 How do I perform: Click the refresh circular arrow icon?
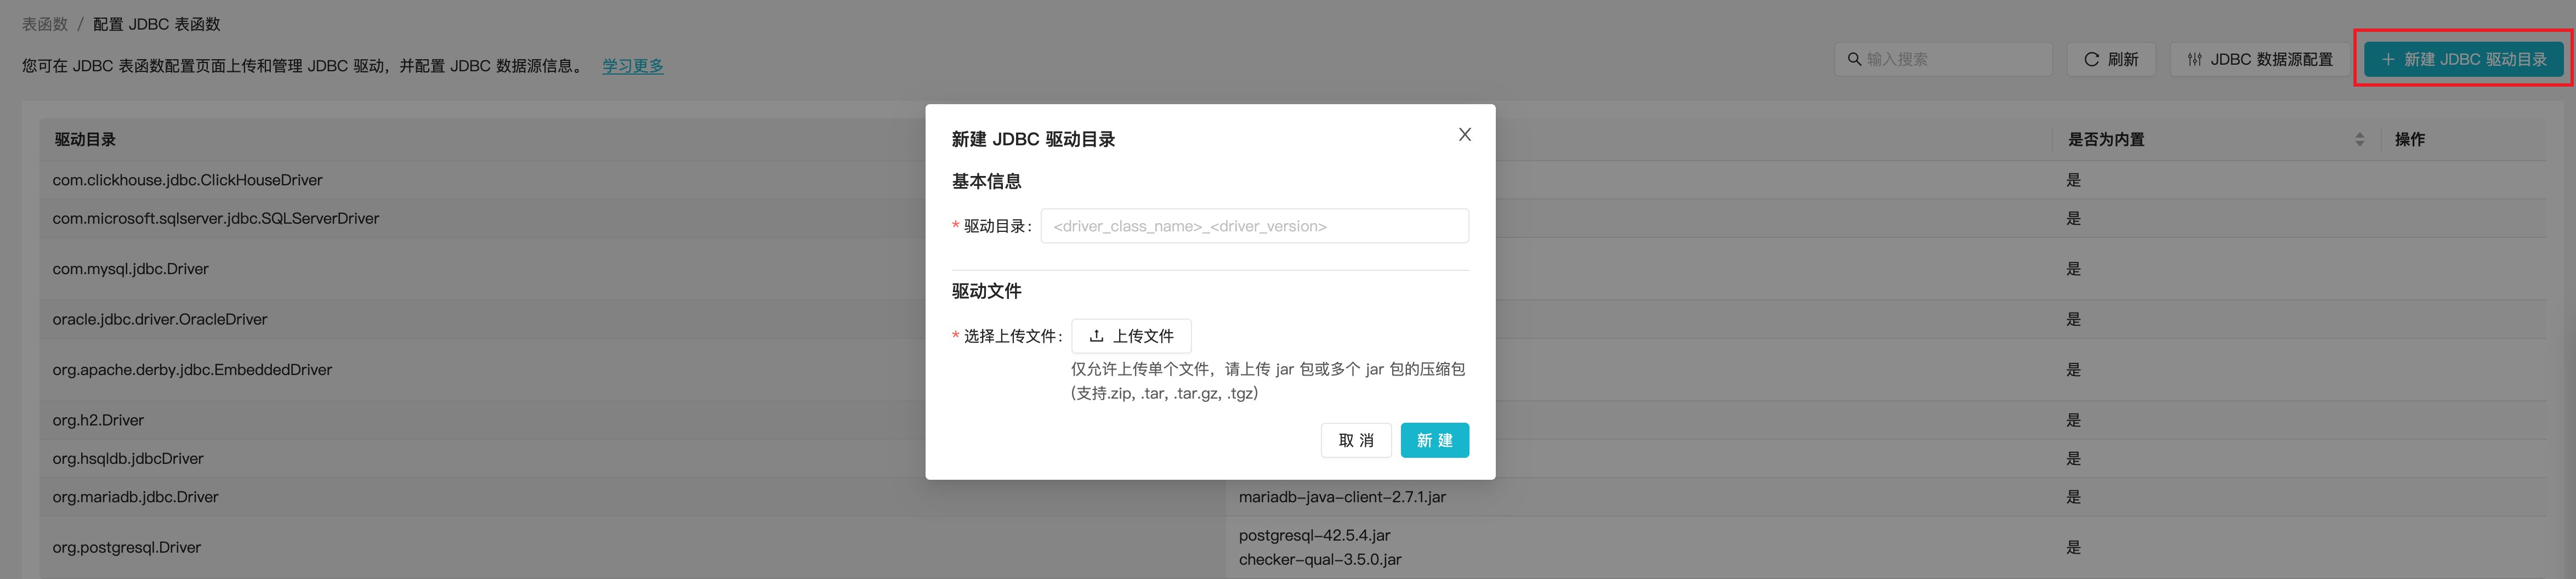coord(2091,59)
